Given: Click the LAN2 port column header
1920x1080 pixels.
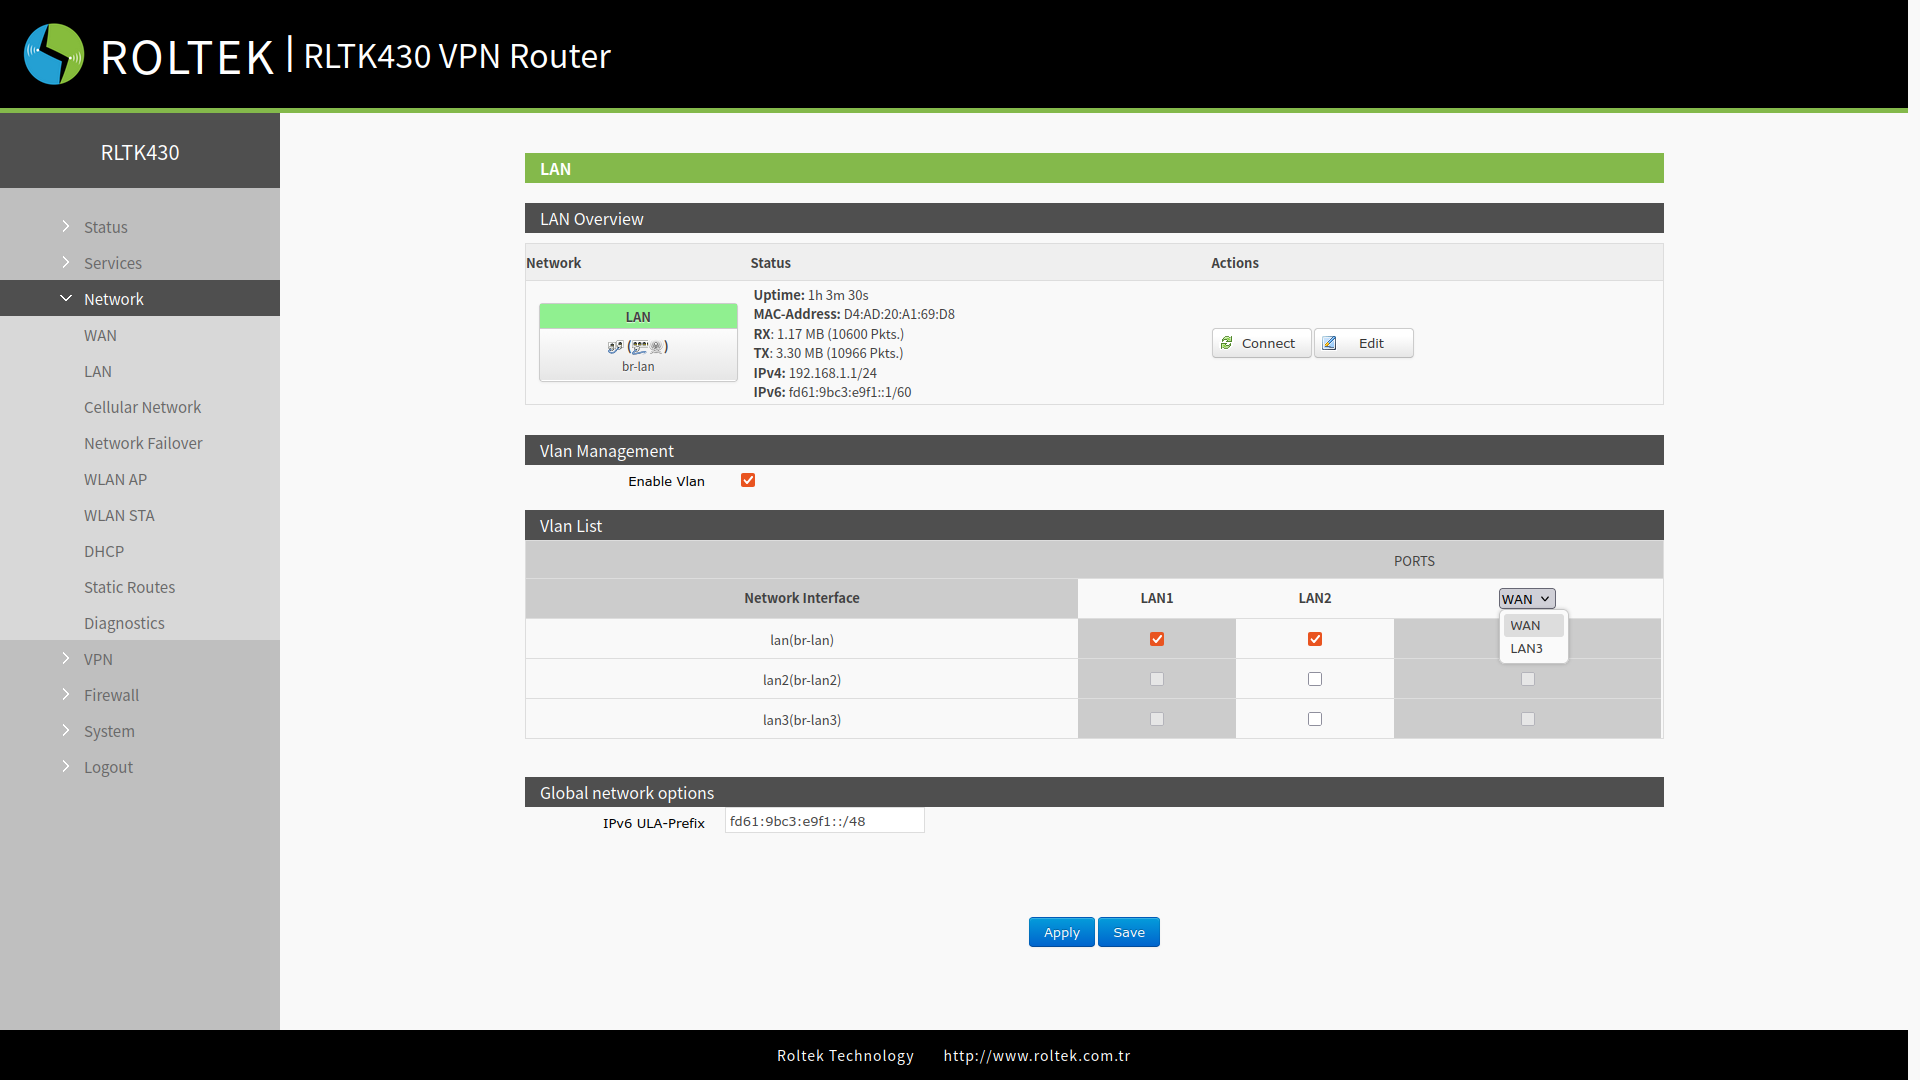Looking at the screenshot, I should pyautogui.click(x=1315, y=598).
